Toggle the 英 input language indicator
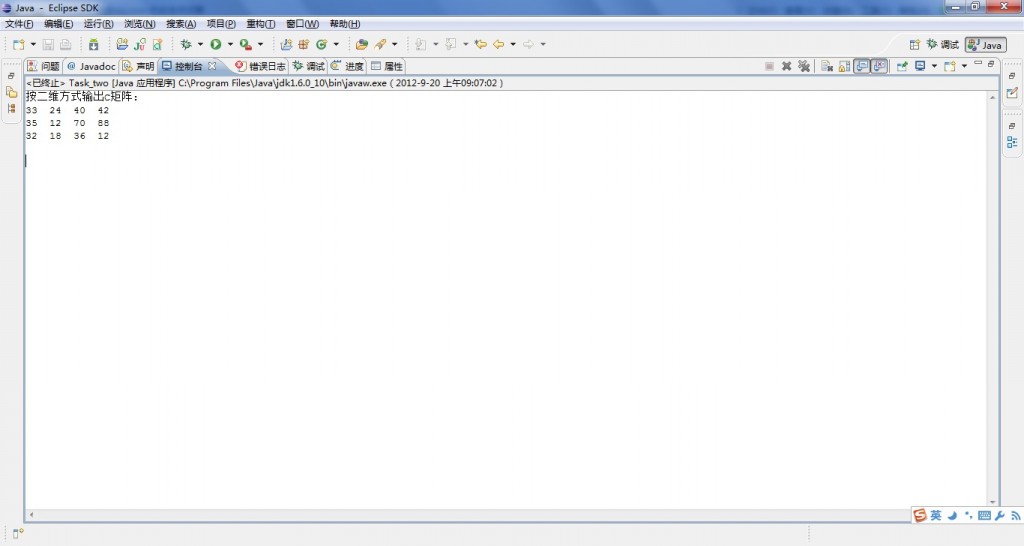 (936, 516)
